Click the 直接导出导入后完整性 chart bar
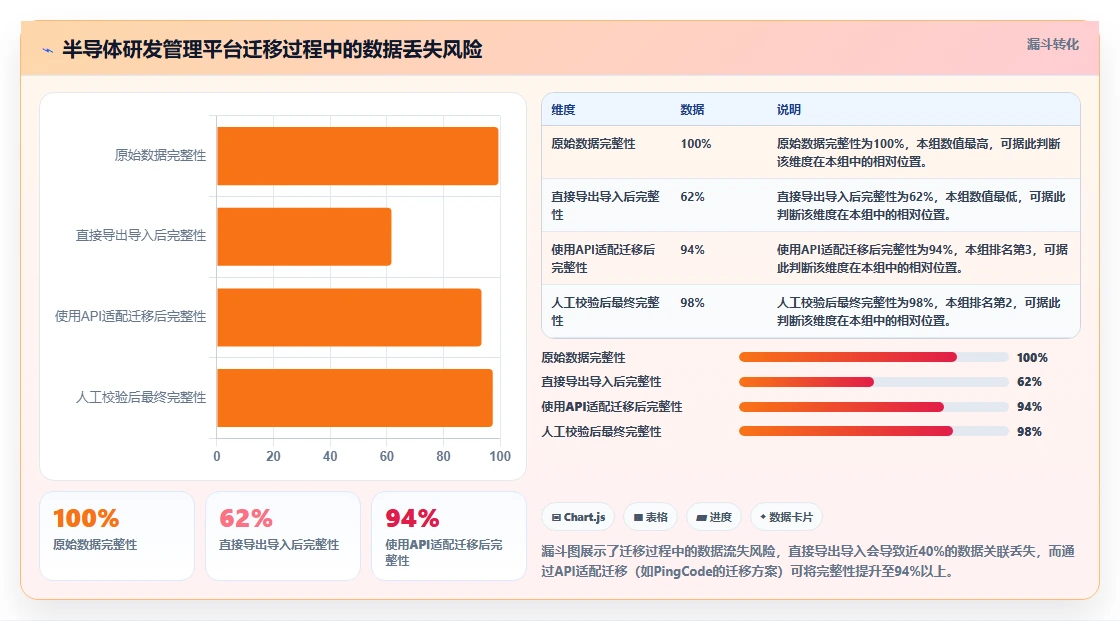Screen dimensions: 1120x621 click(x=304, y=237)
